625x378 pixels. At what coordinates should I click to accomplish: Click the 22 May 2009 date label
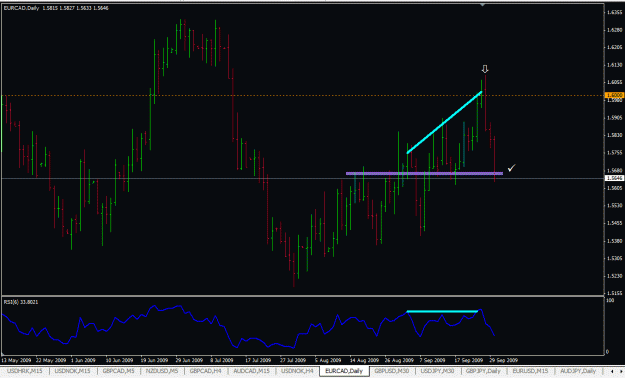click(x=51, y=360)
